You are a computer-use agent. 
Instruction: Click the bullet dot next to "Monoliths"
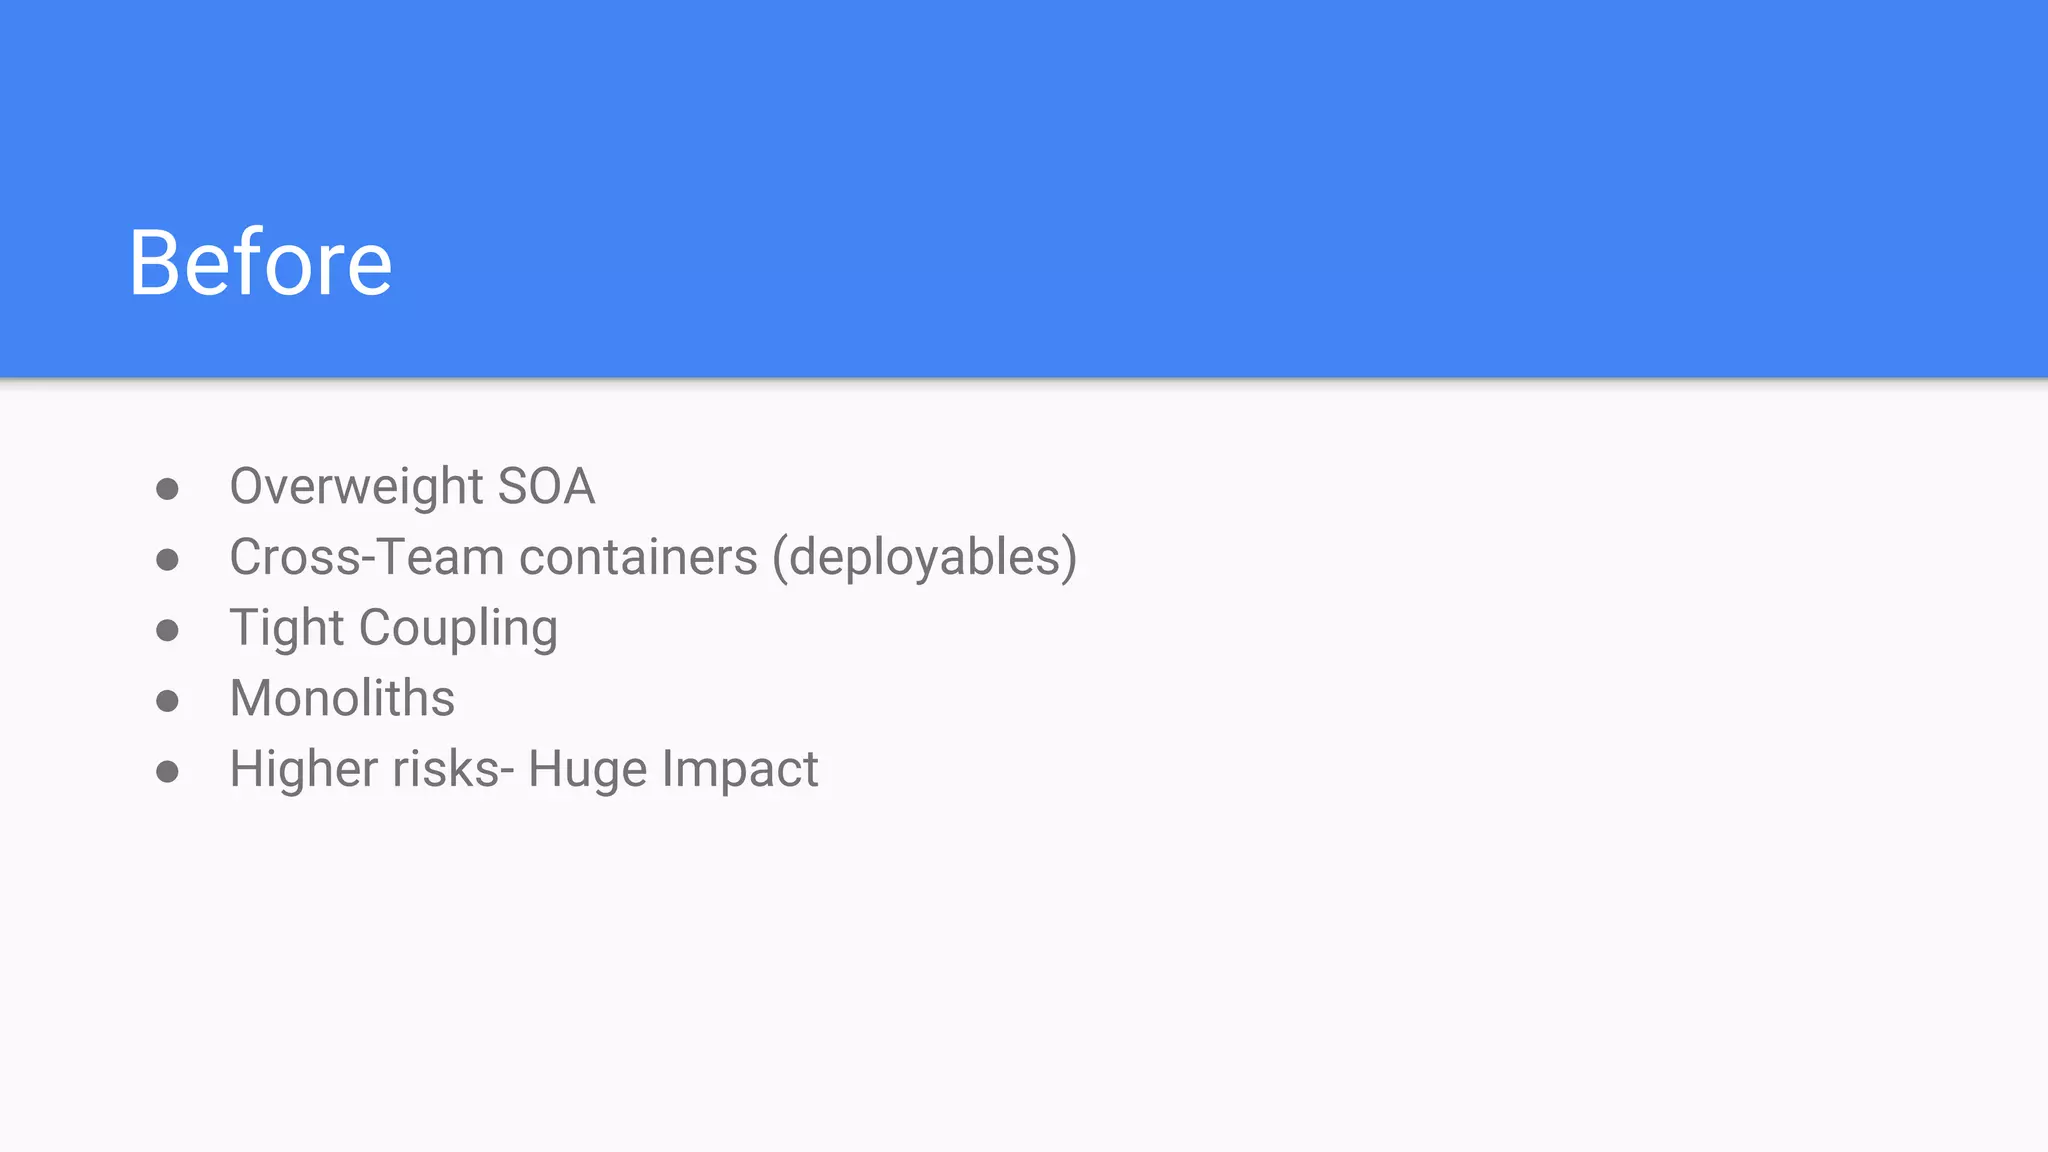(167, 701)
